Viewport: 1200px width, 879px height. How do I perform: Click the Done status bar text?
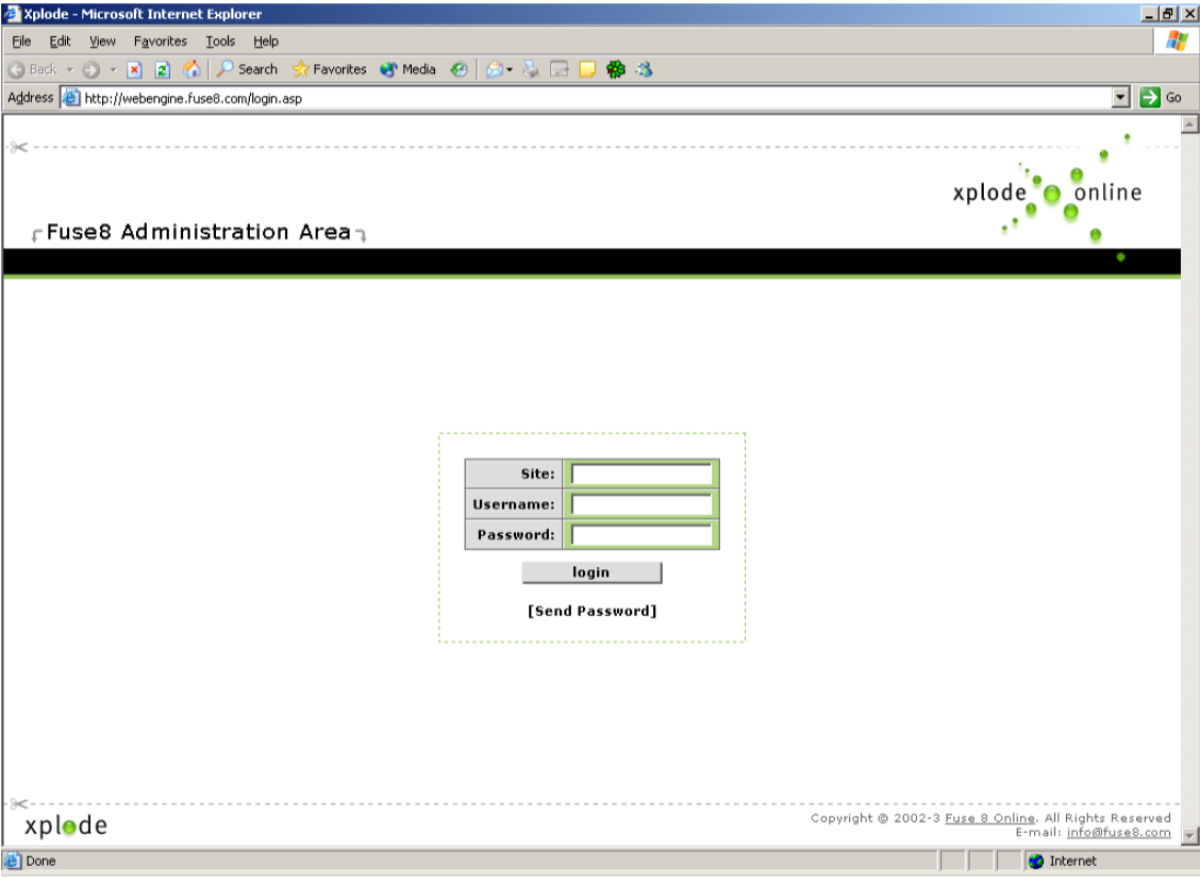[x=41, y=861]
